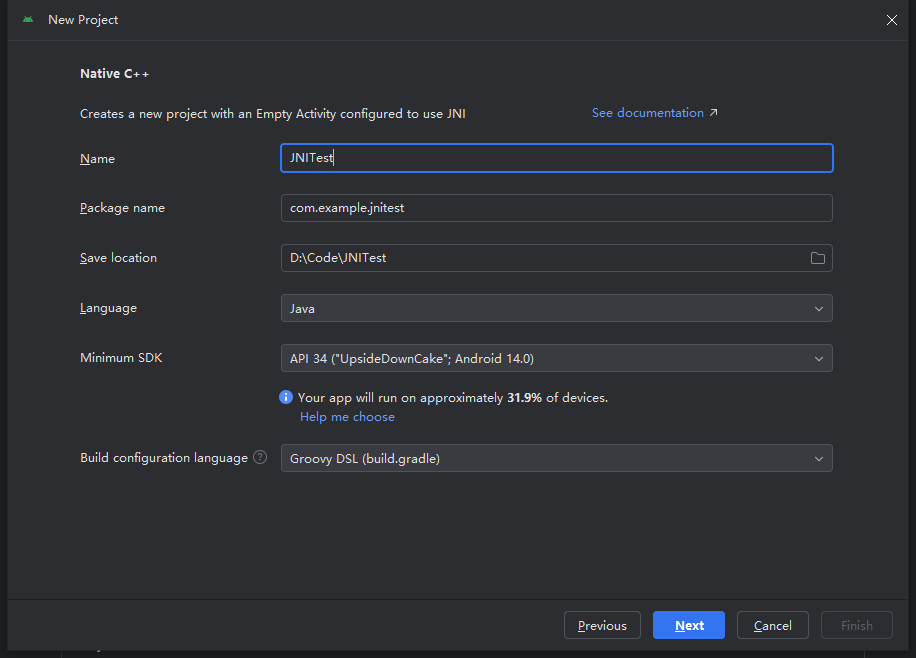The width and height of the screenshot is (916, 658).
Task: Click the help icon beside Build configuration language
Action: coord(260,457)
